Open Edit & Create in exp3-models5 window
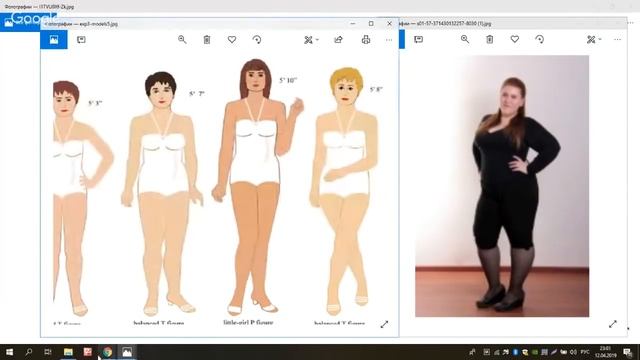Viewport: 640px width, 360px height. click(308, 40)
